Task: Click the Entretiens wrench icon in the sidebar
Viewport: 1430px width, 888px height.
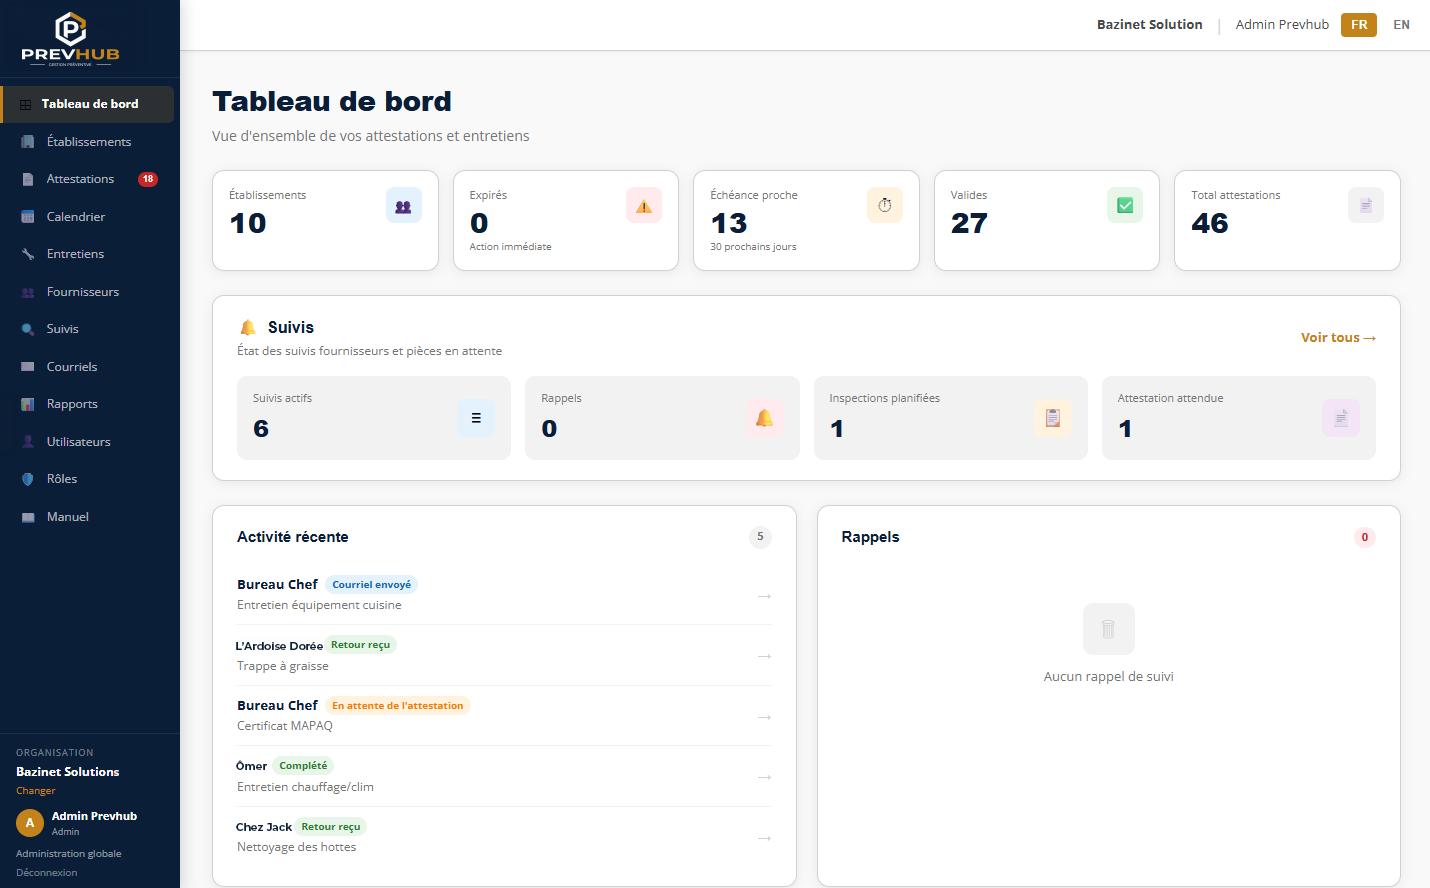Action: click(x=28, y=254)
